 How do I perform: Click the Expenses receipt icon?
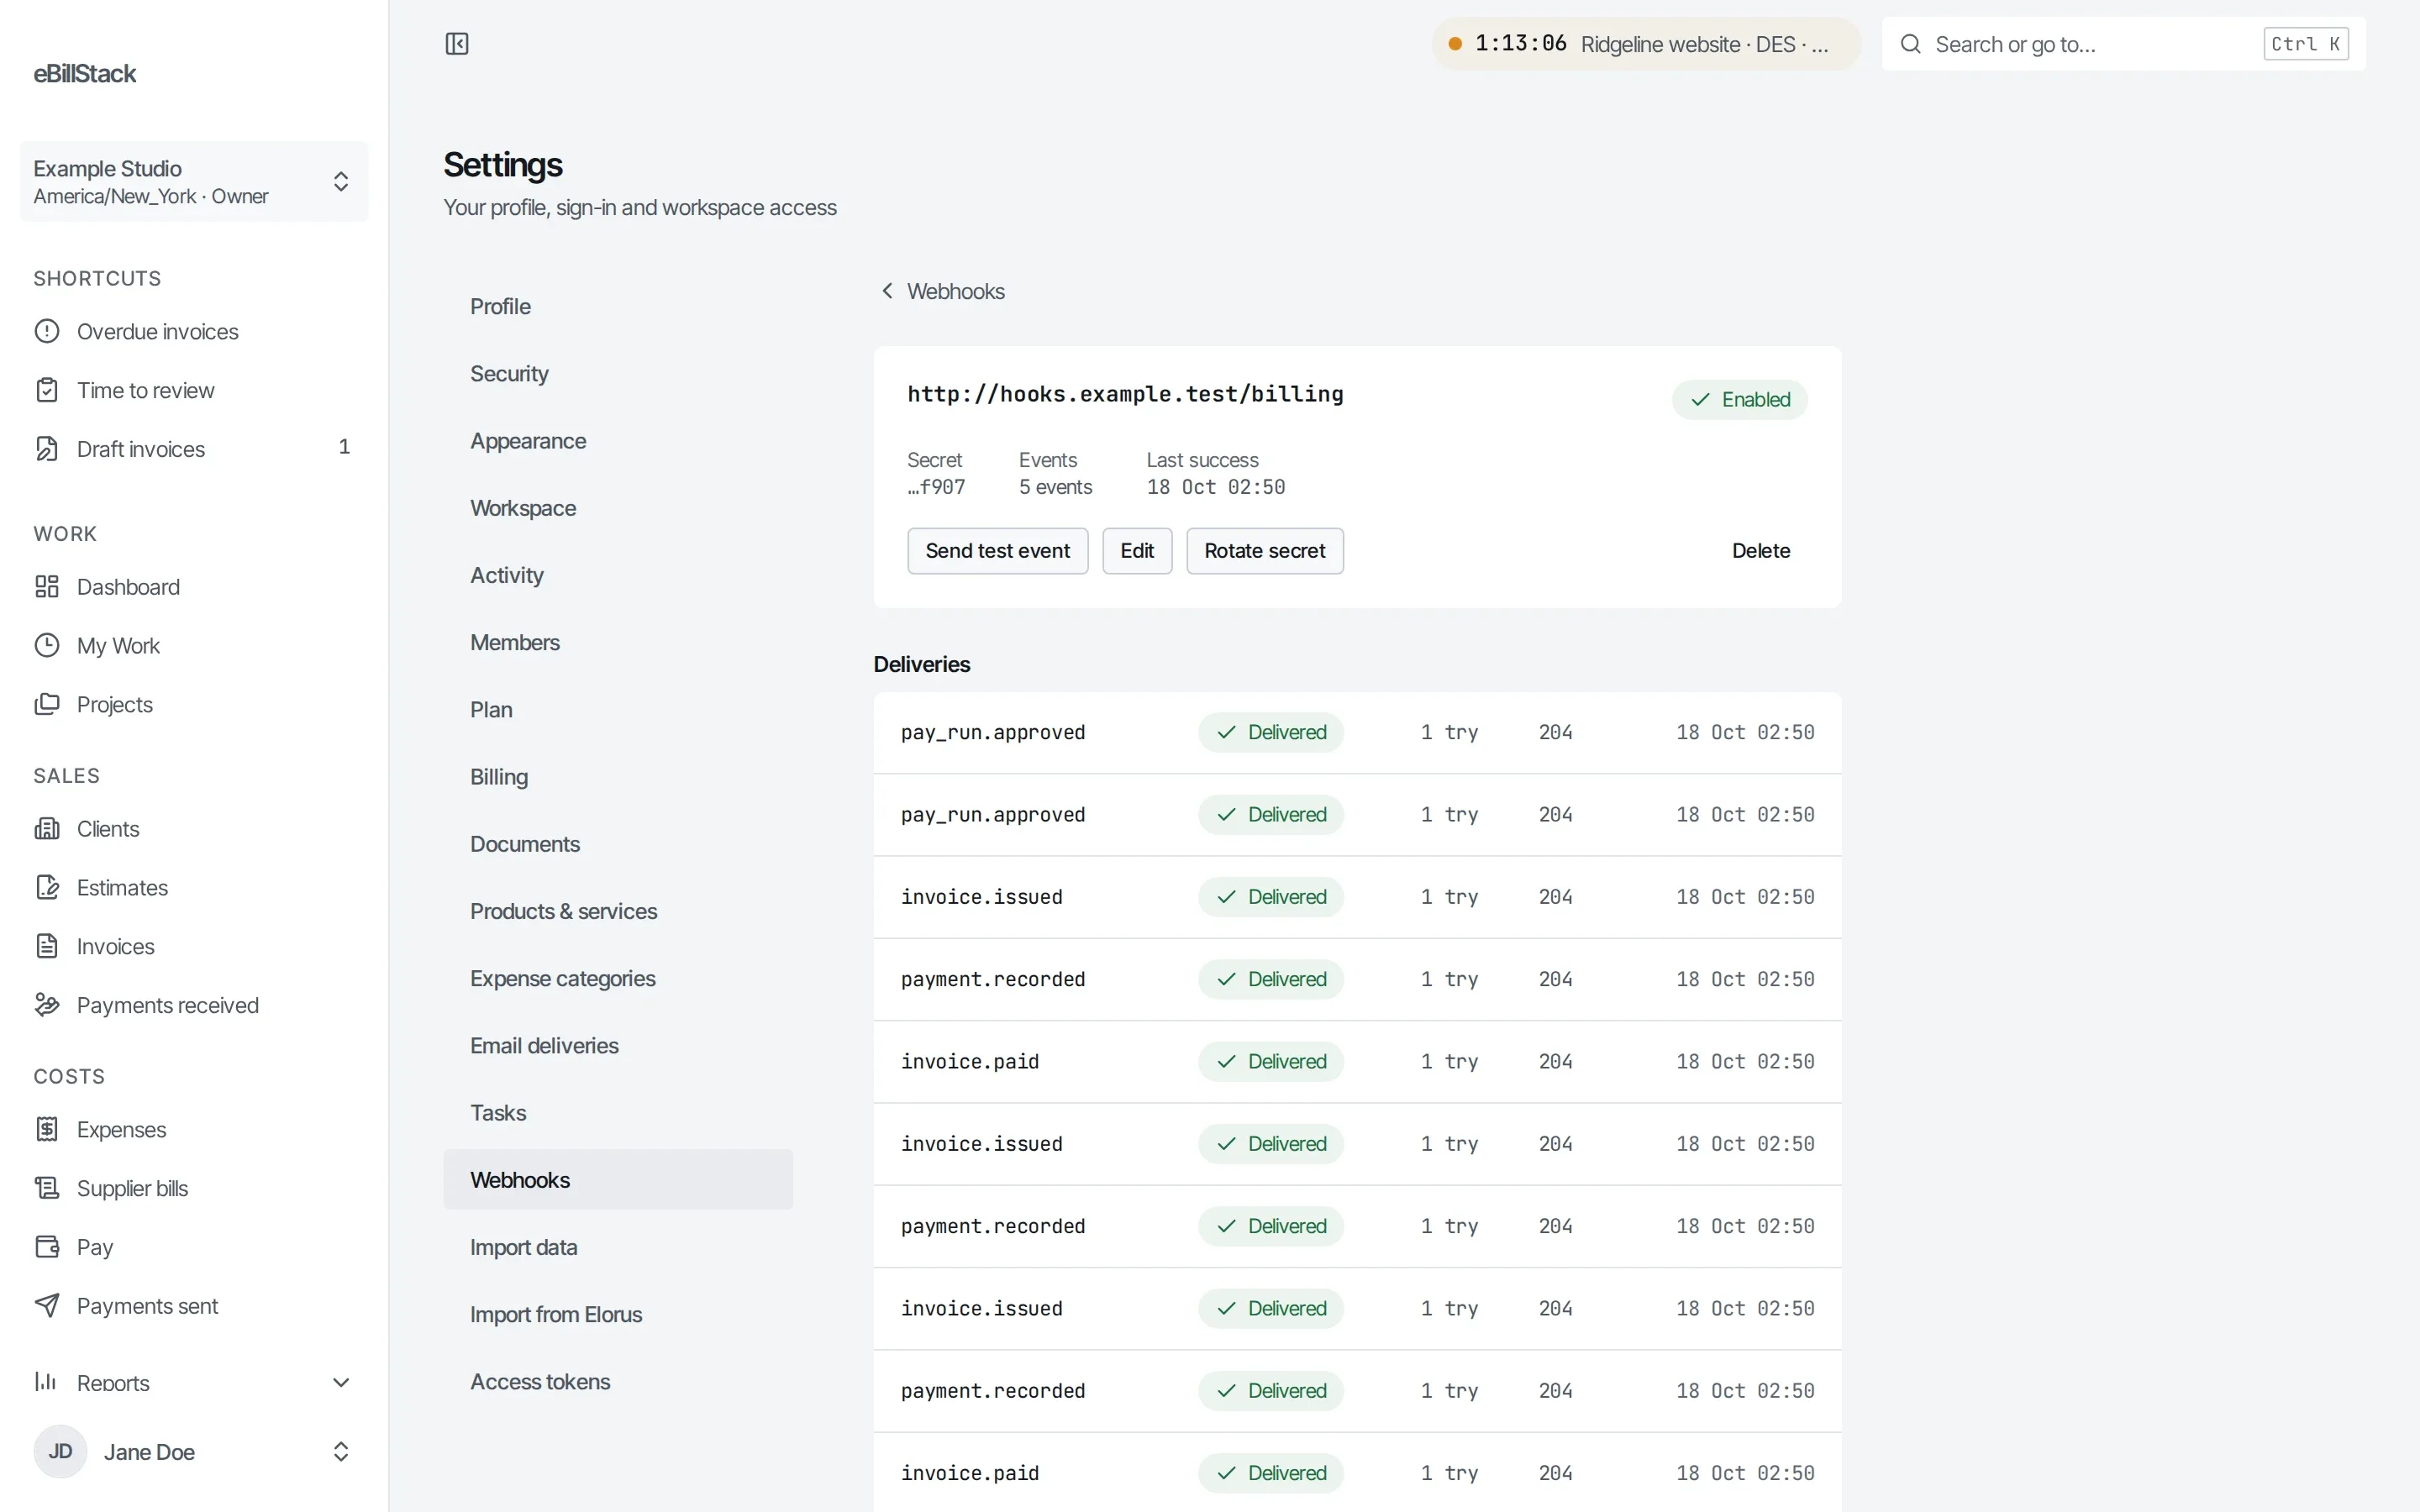coord(47,1129)
